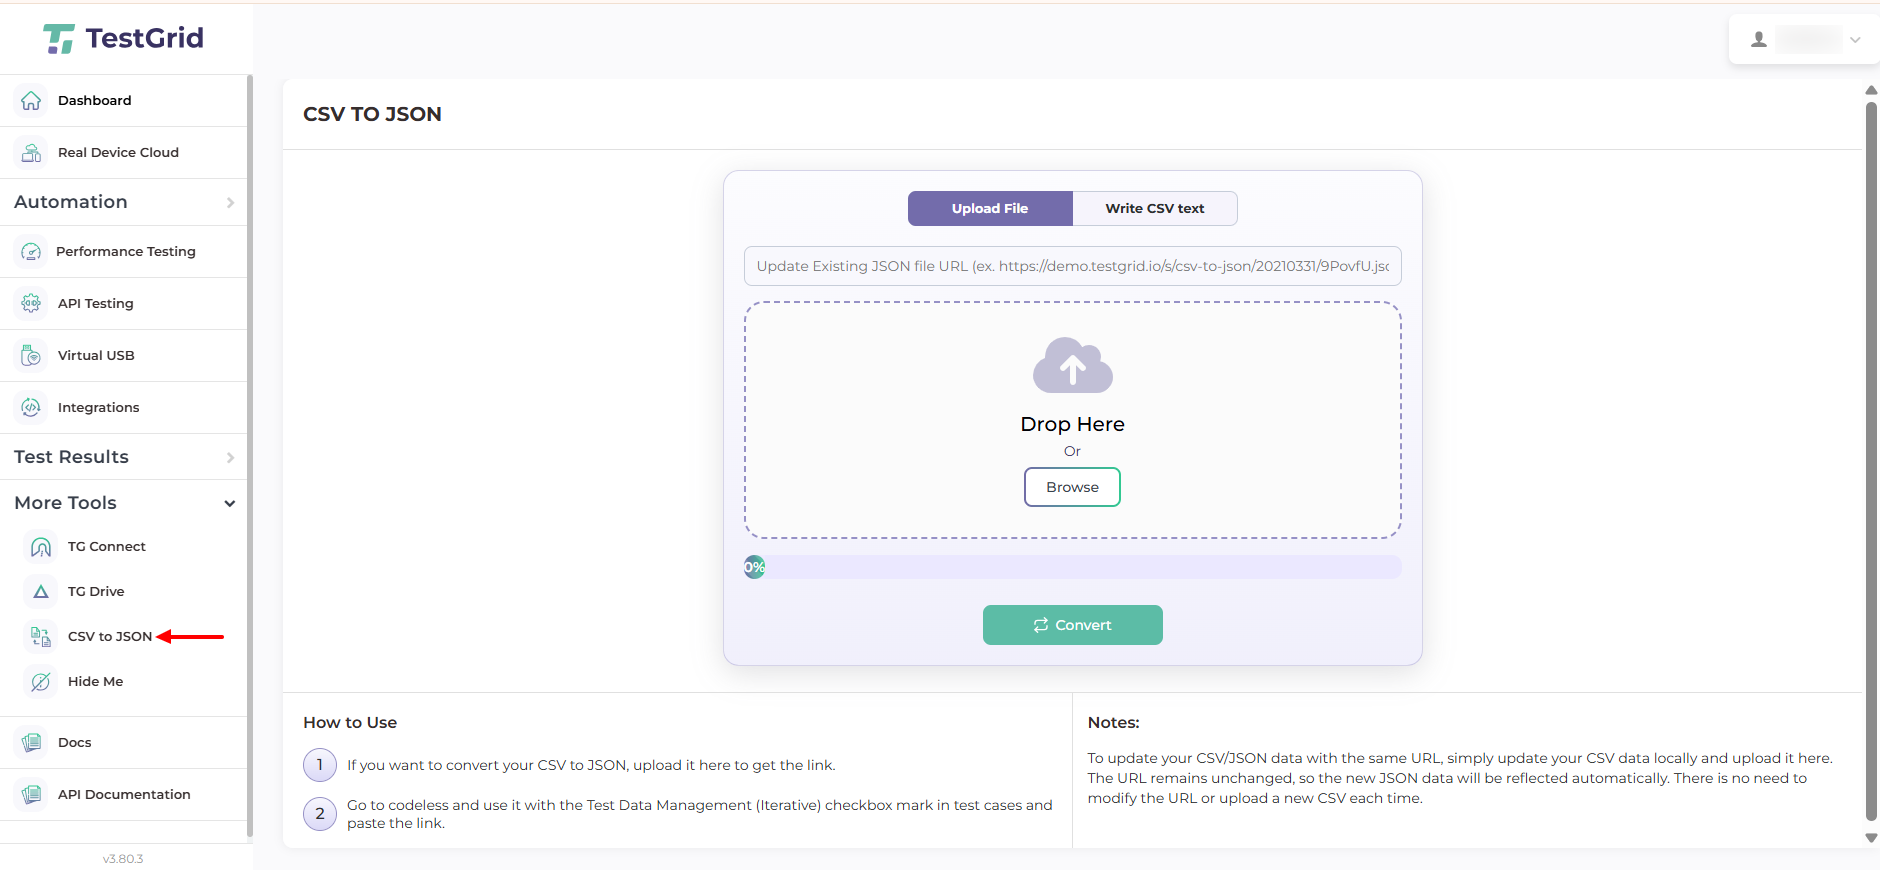The image size is (1880, 870).
Task: Click the Dashboard home icon
Action: coord(31,101)
